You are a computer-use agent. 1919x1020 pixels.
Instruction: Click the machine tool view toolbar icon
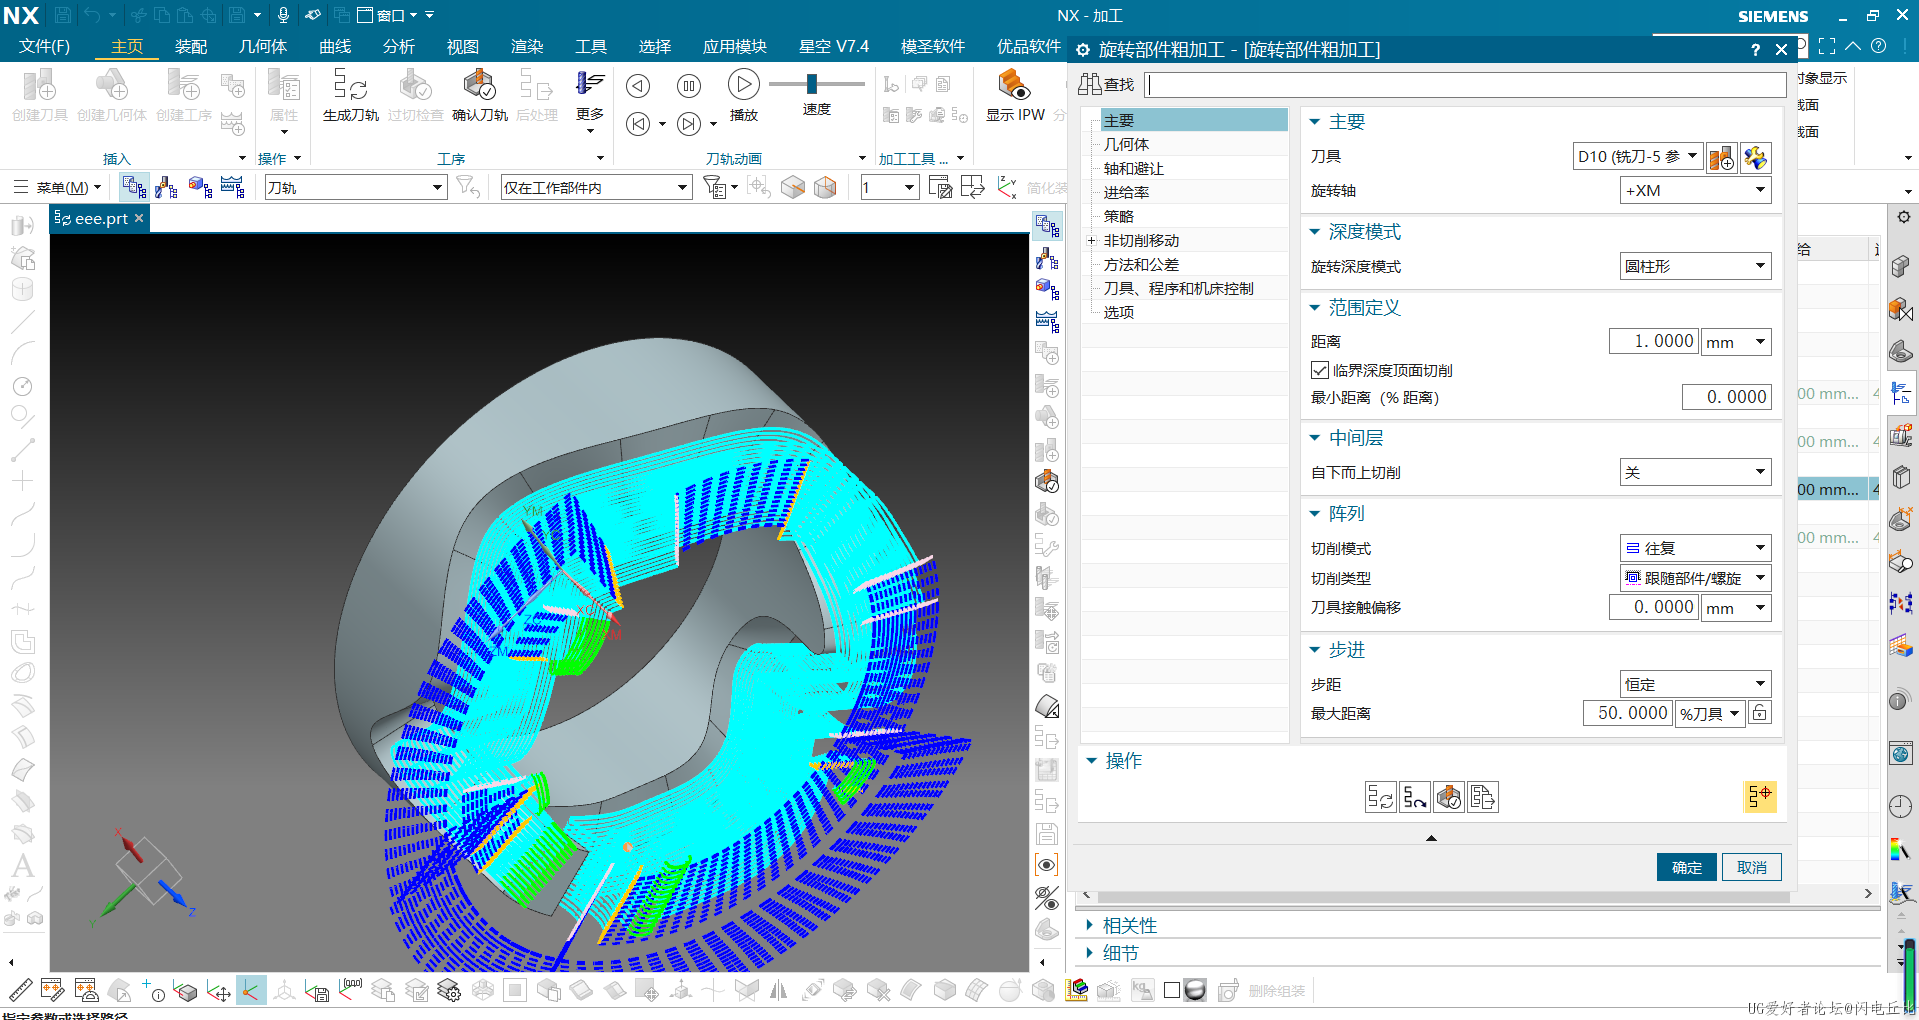point(166,187)
